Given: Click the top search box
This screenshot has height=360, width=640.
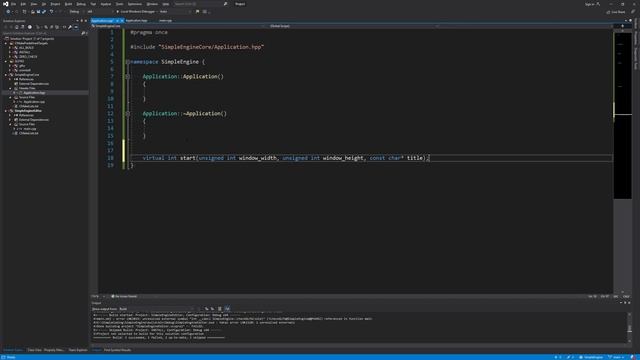Looking at the screenshot, I should point(200,4).
